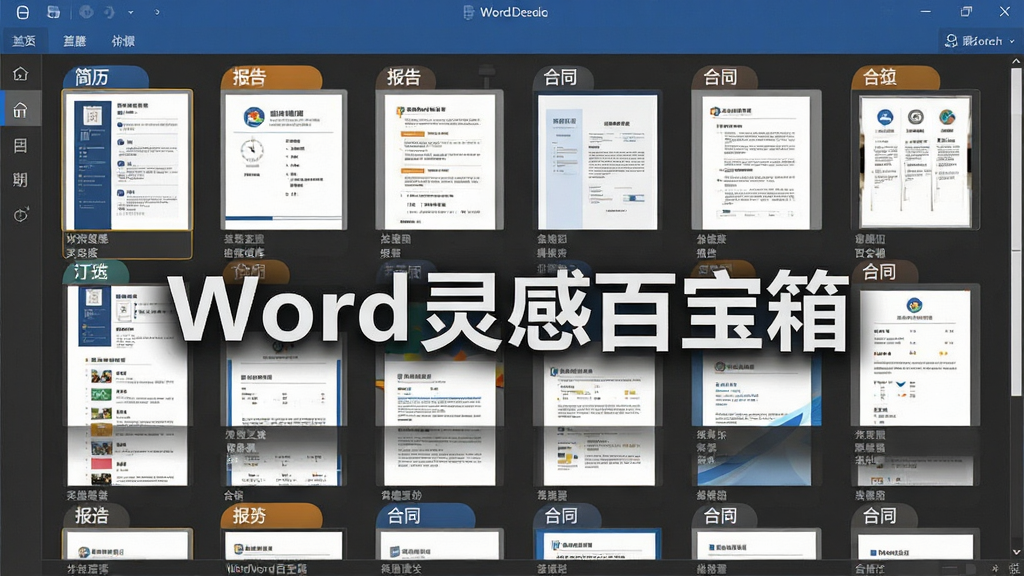
Task: Click the Save icon in the title bar
Action: pyautogui.click(x=22, y=12)
